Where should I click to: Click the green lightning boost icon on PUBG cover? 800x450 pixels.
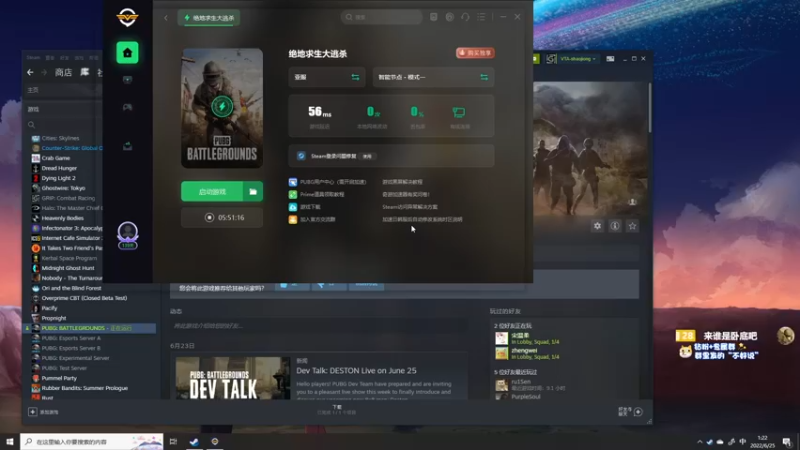(x=222, y=107)
